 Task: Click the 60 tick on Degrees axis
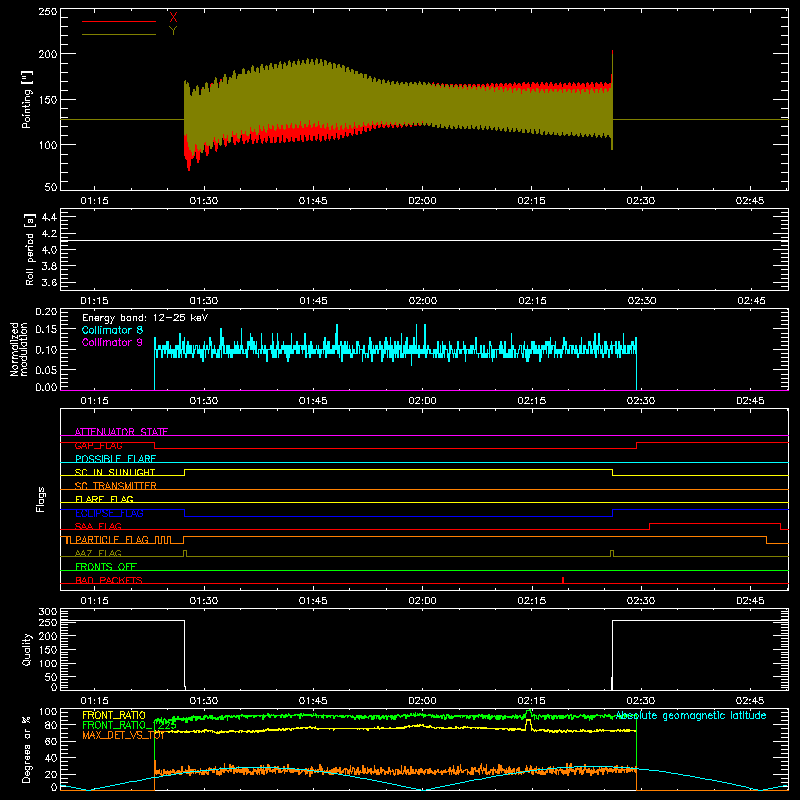click(52, 741)
